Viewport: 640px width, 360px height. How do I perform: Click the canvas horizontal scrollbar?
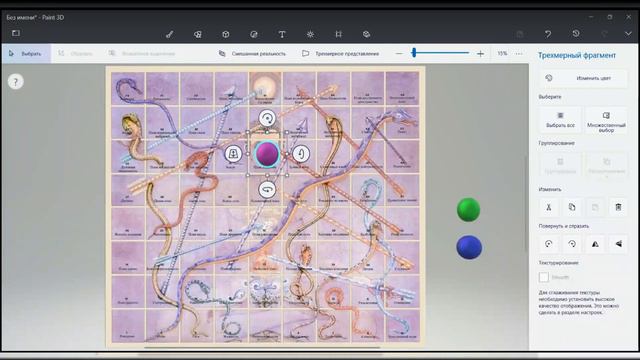coord(262,348)
